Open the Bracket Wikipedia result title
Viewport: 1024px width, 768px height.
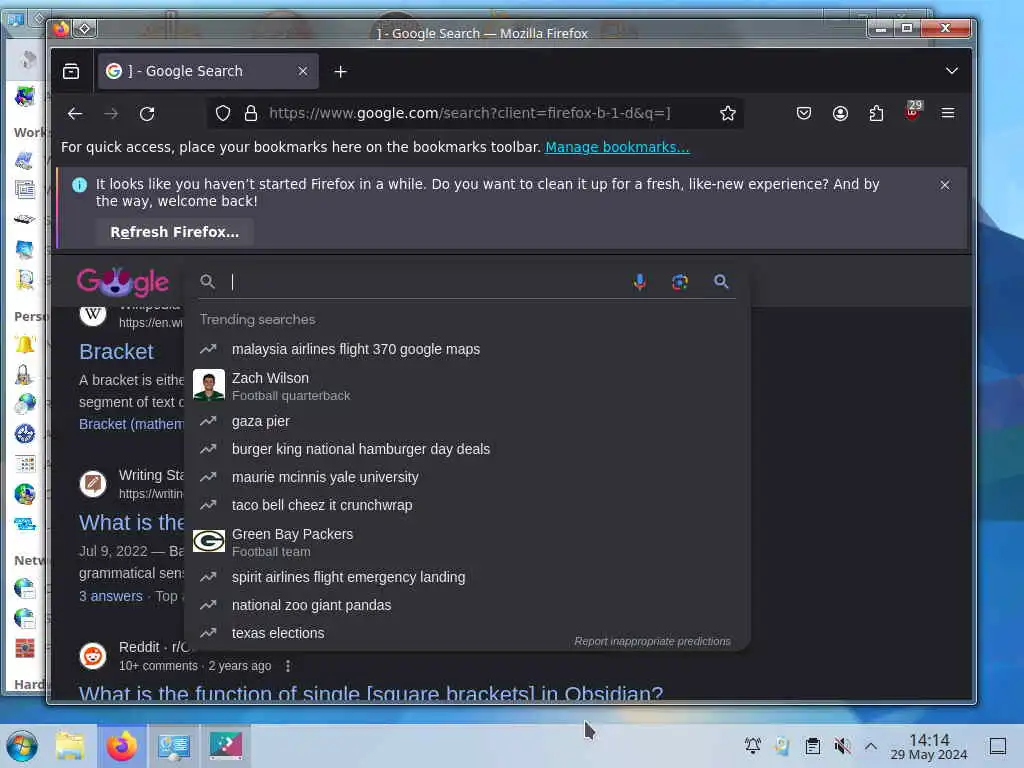point(116,352)
